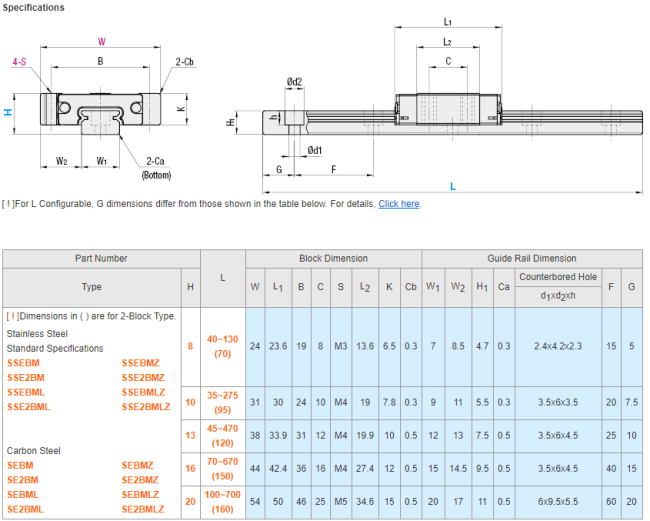Select the H value 20 cell
The width and height of the screenshot is (650, 521).
point(190,500)
